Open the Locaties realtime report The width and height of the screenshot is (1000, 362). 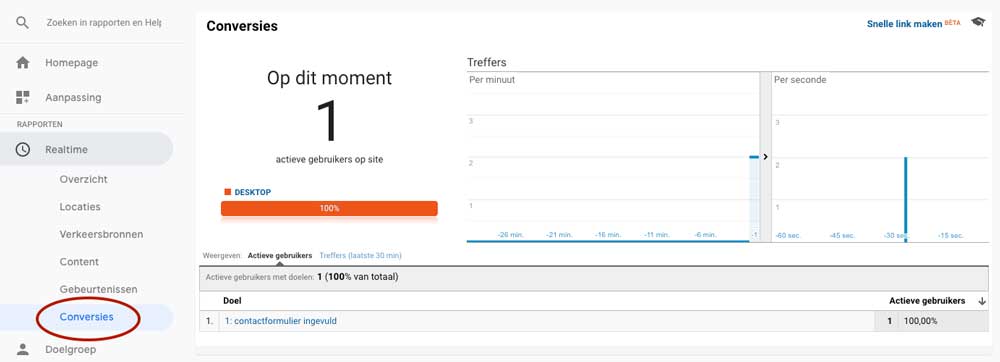[80, 206]
